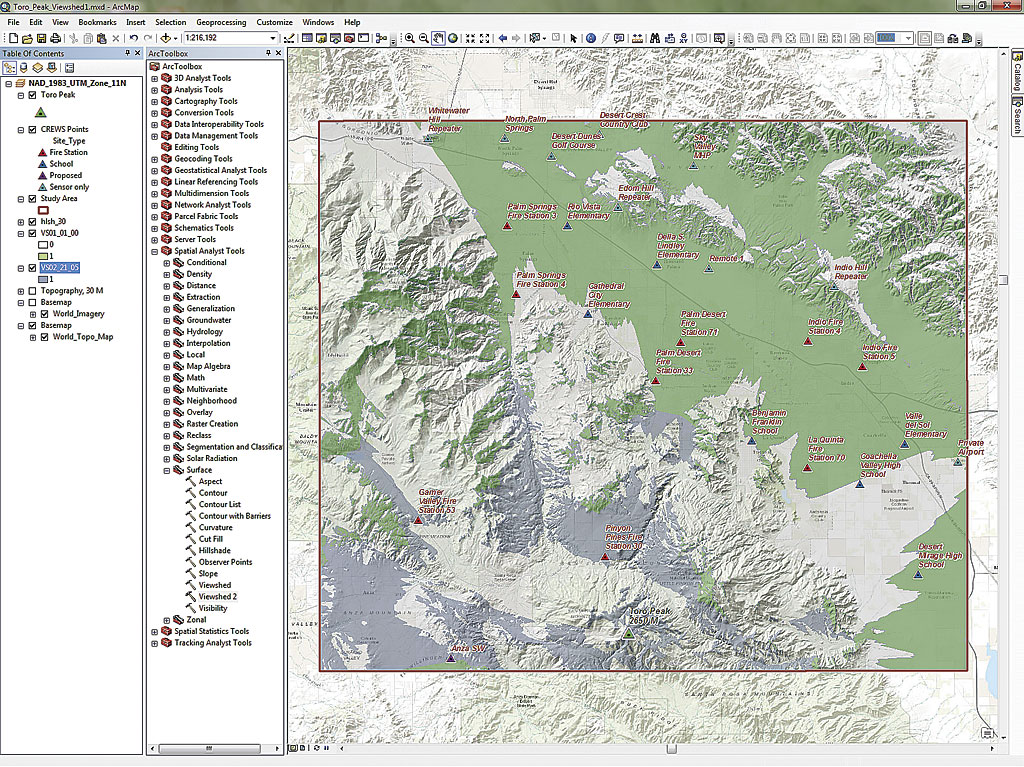The height and width of the screenshot is (767, 1024).
Task: Activate the Identify tool
Action: point(590,38)
